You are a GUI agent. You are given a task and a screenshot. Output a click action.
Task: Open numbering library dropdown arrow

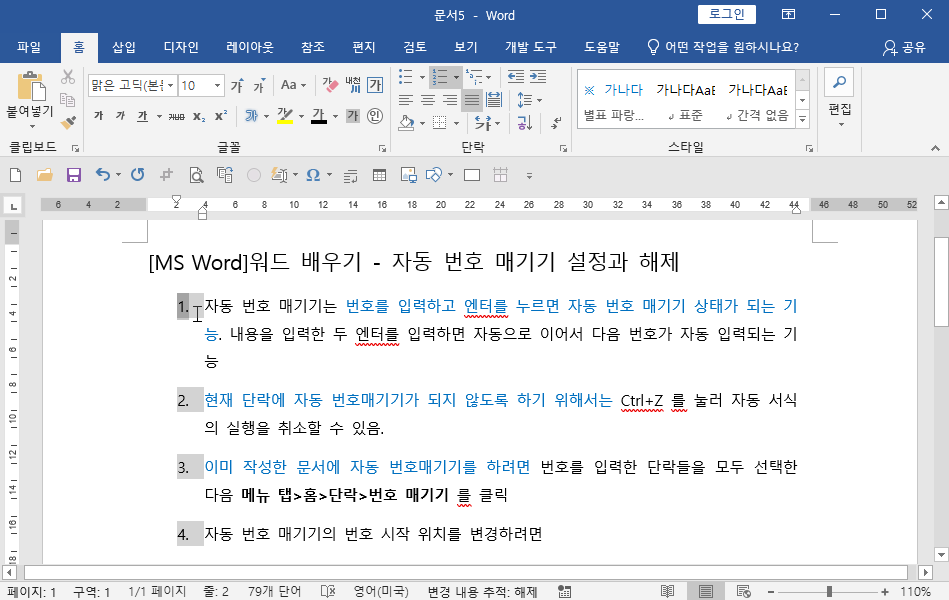(456, 77)
